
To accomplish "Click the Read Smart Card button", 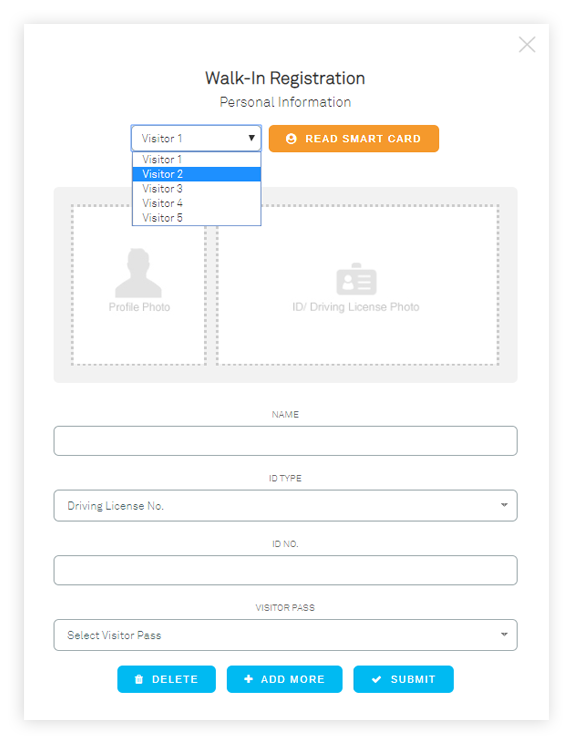I will [x=353, y=139].
